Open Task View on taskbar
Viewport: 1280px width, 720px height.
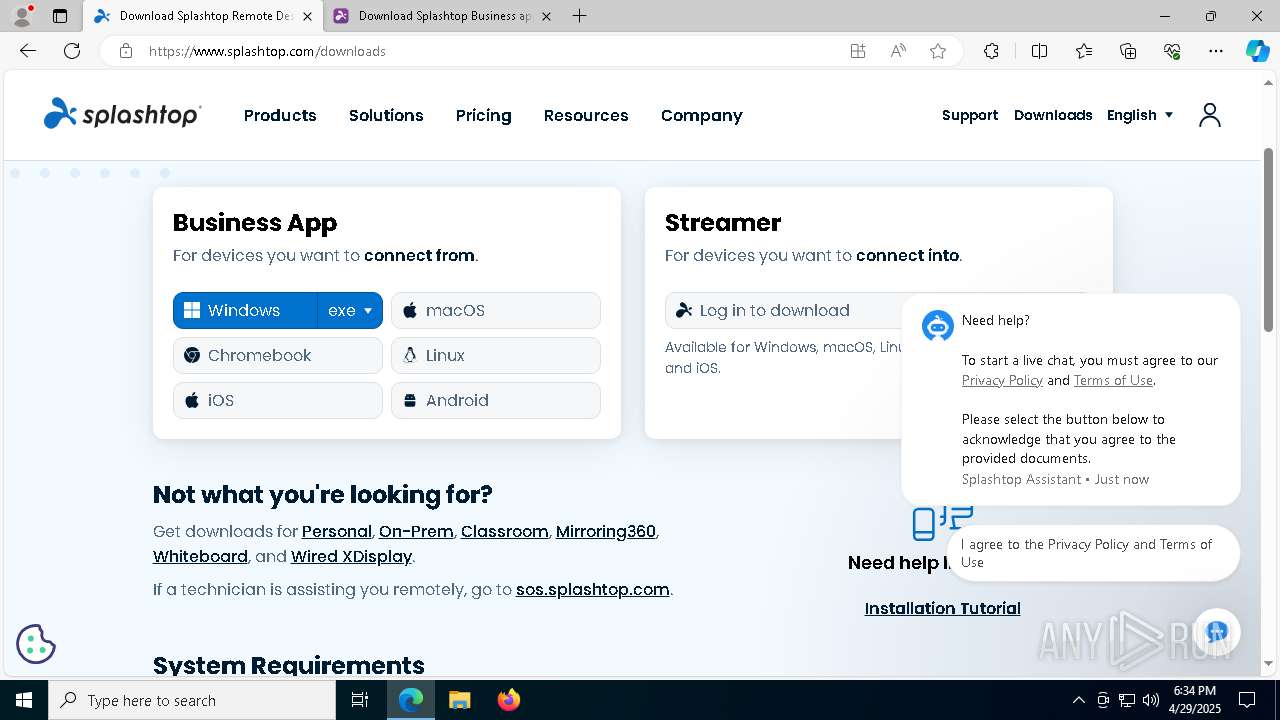click(x=360, y=700)
